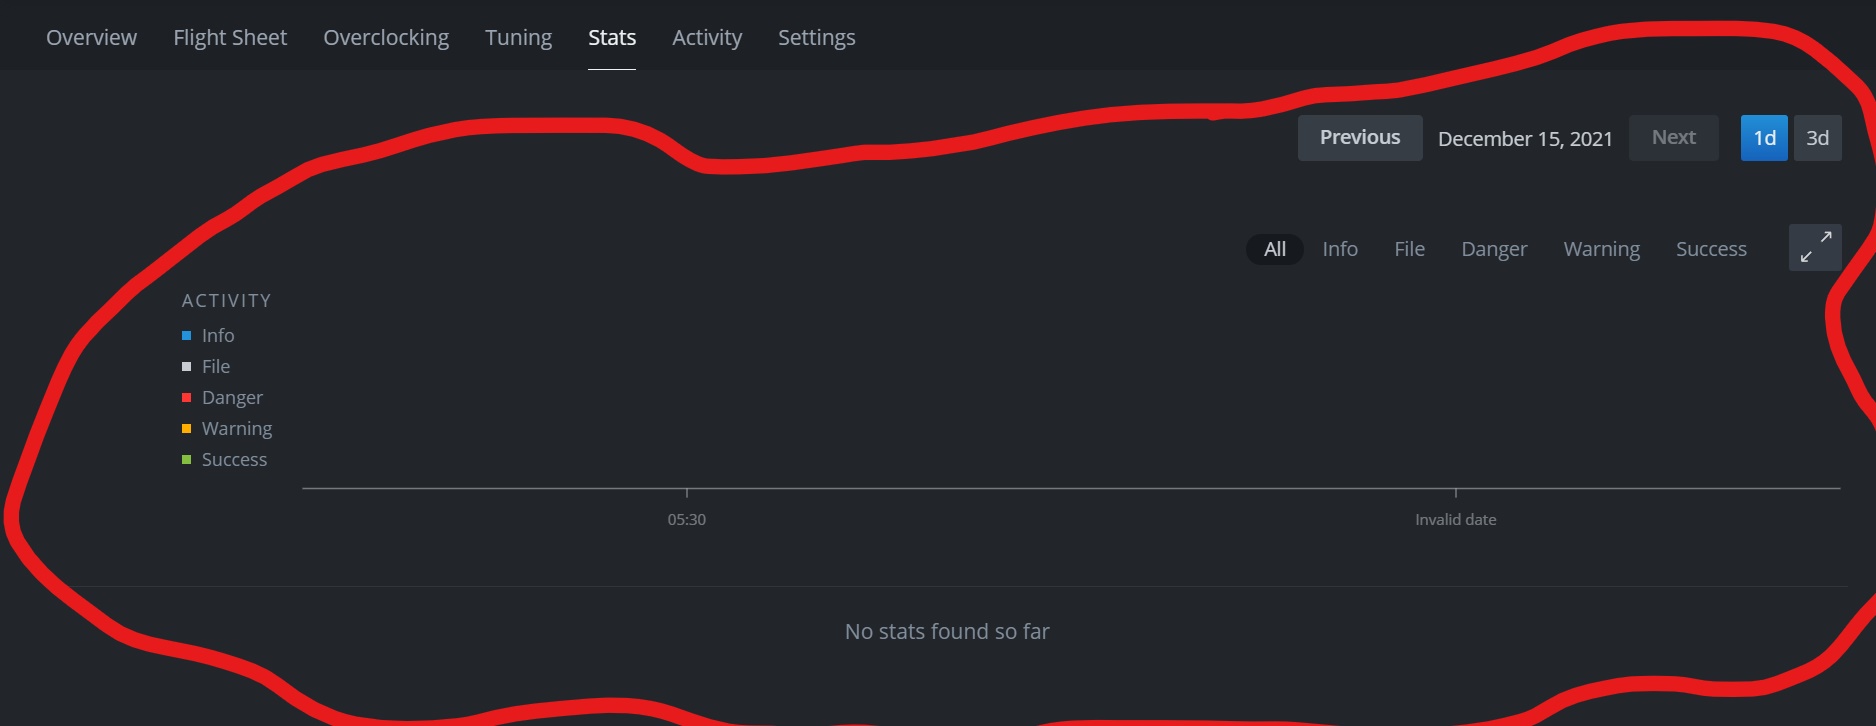Switch to the Overclocking tab
Image resolution: width=1876 pixels, height=726 pixels.
point(385,37)
